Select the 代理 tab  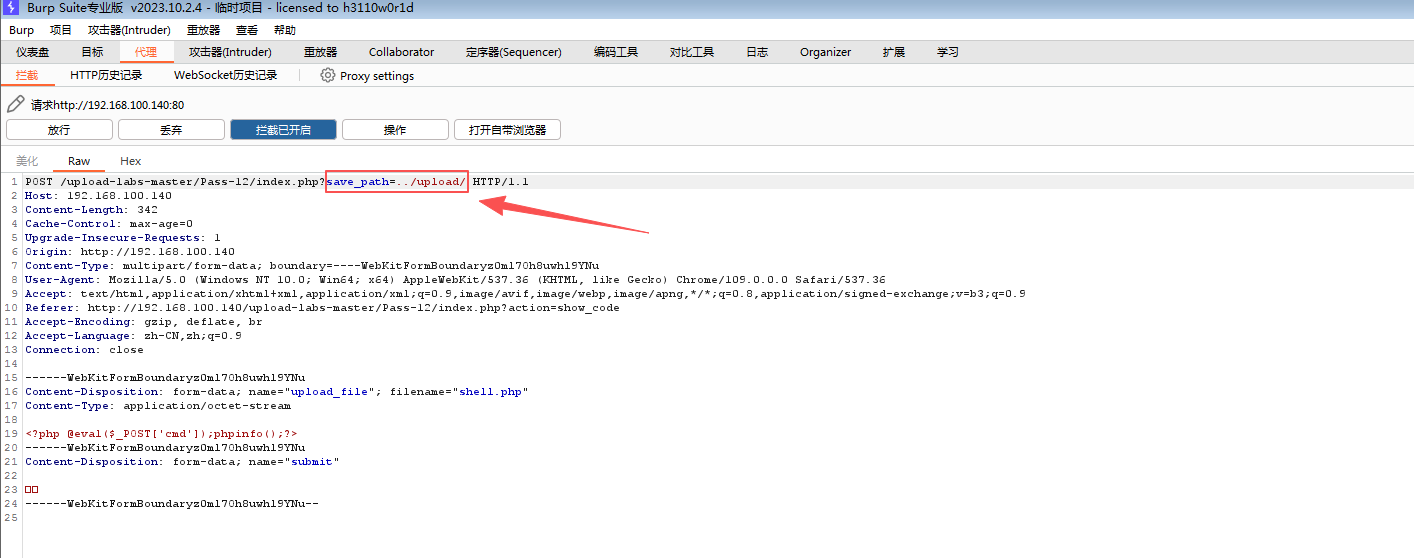pyautogui.click(x=146, y=52)
